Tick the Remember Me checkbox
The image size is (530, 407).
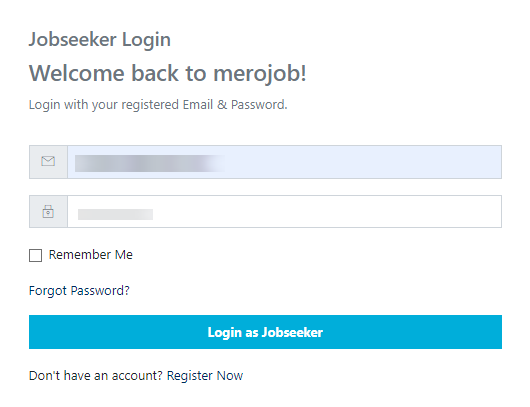coord(35,256)
